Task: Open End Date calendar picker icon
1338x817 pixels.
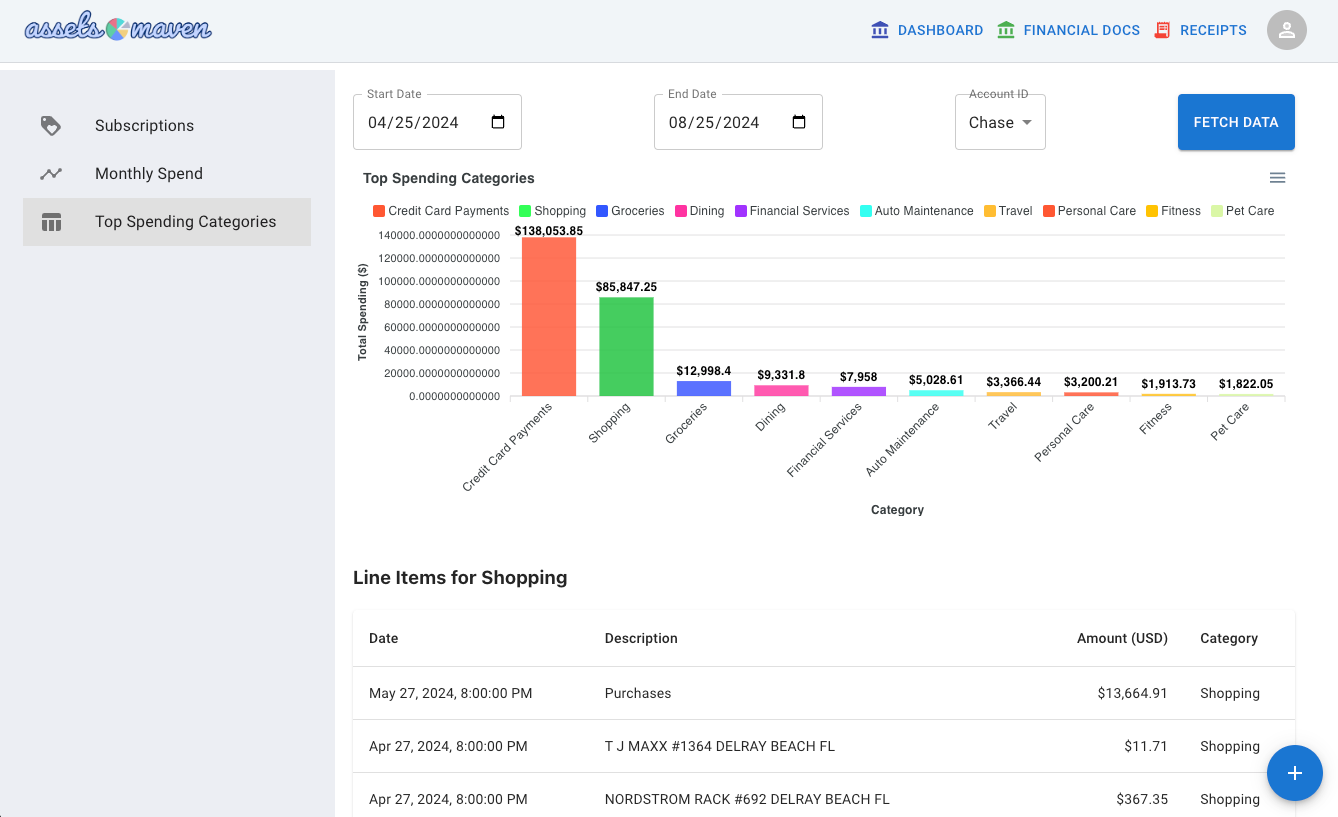Action: (799, 122)
